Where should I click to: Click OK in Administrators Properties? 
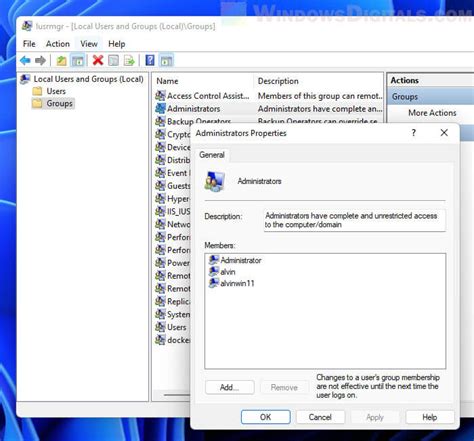[266, 417]
